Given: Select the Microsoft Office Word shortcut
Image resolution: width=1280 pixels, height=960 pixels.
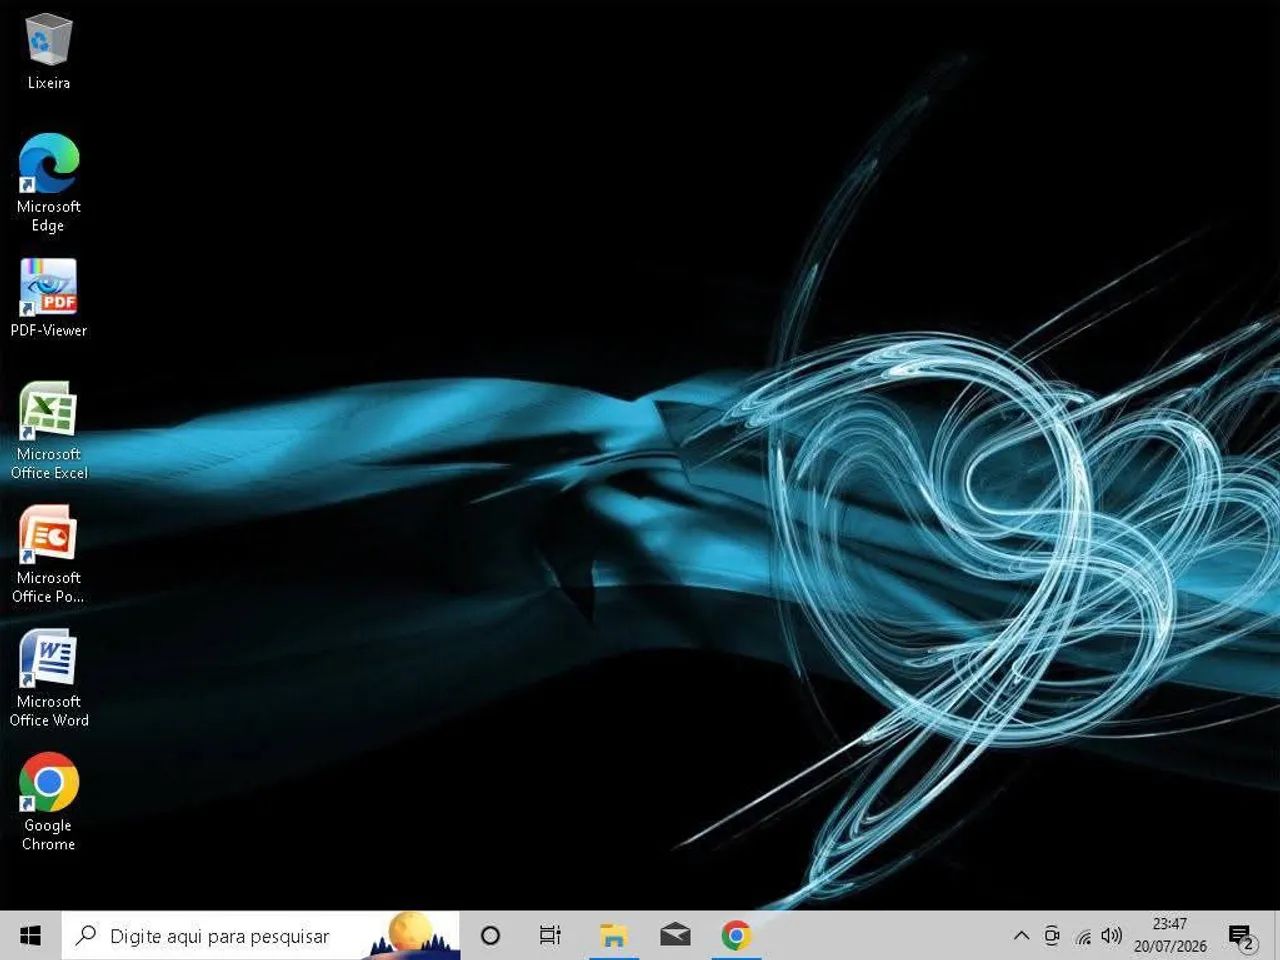Looking at the screenshot, I should [x=48, y=678].
